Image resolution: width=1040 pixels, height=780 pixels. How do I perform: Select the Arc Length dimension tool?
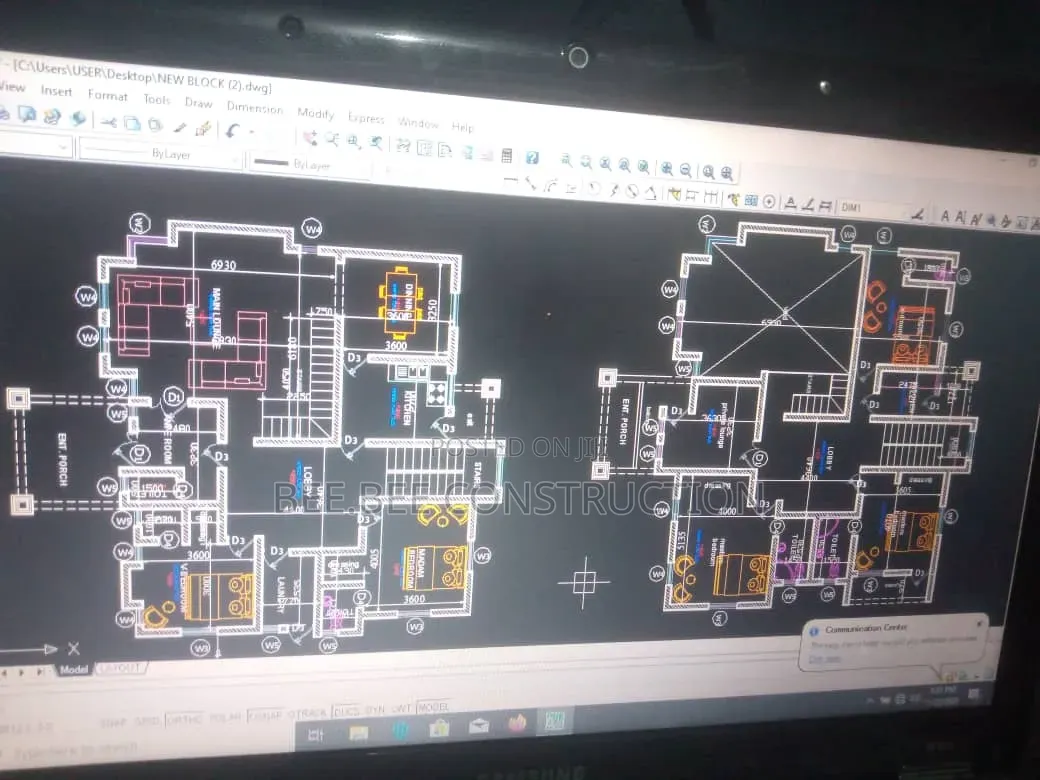click(551, 186)
